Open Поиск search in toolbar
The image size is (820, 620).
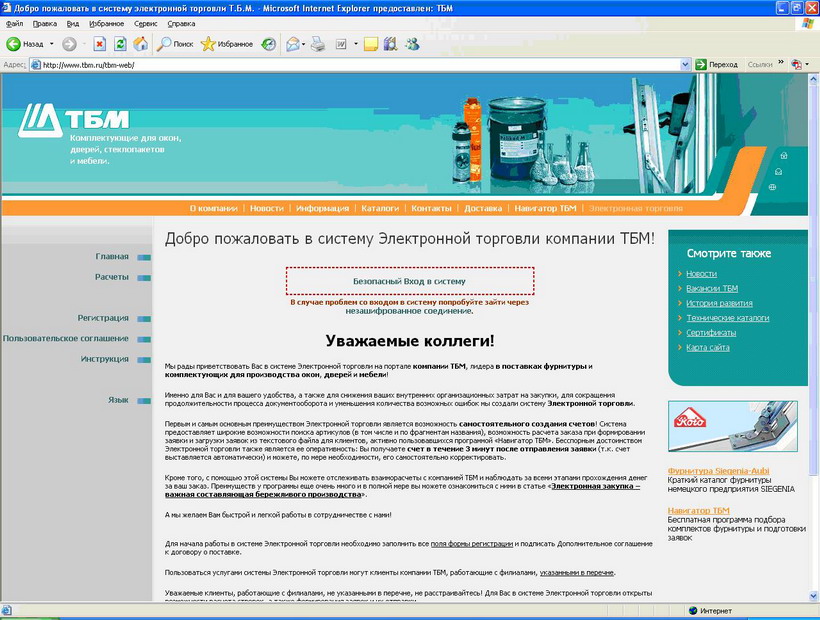click(x=176, y=44)
